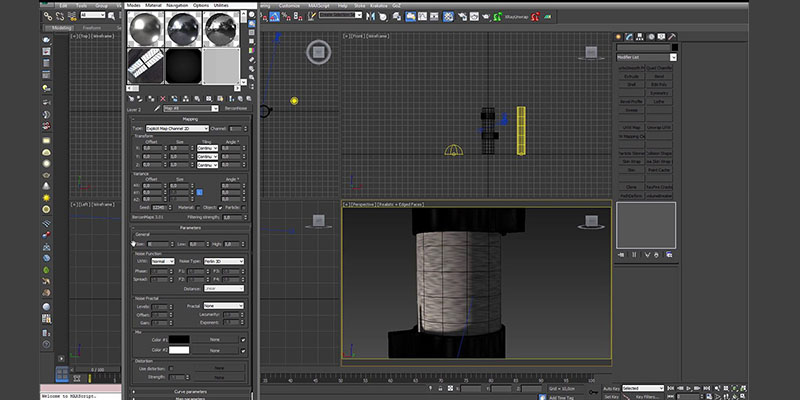Screen dimensions: 800x400
Task: Click the BerconNoise map type button
Action: pyautogui.click(x=236, y=108)
